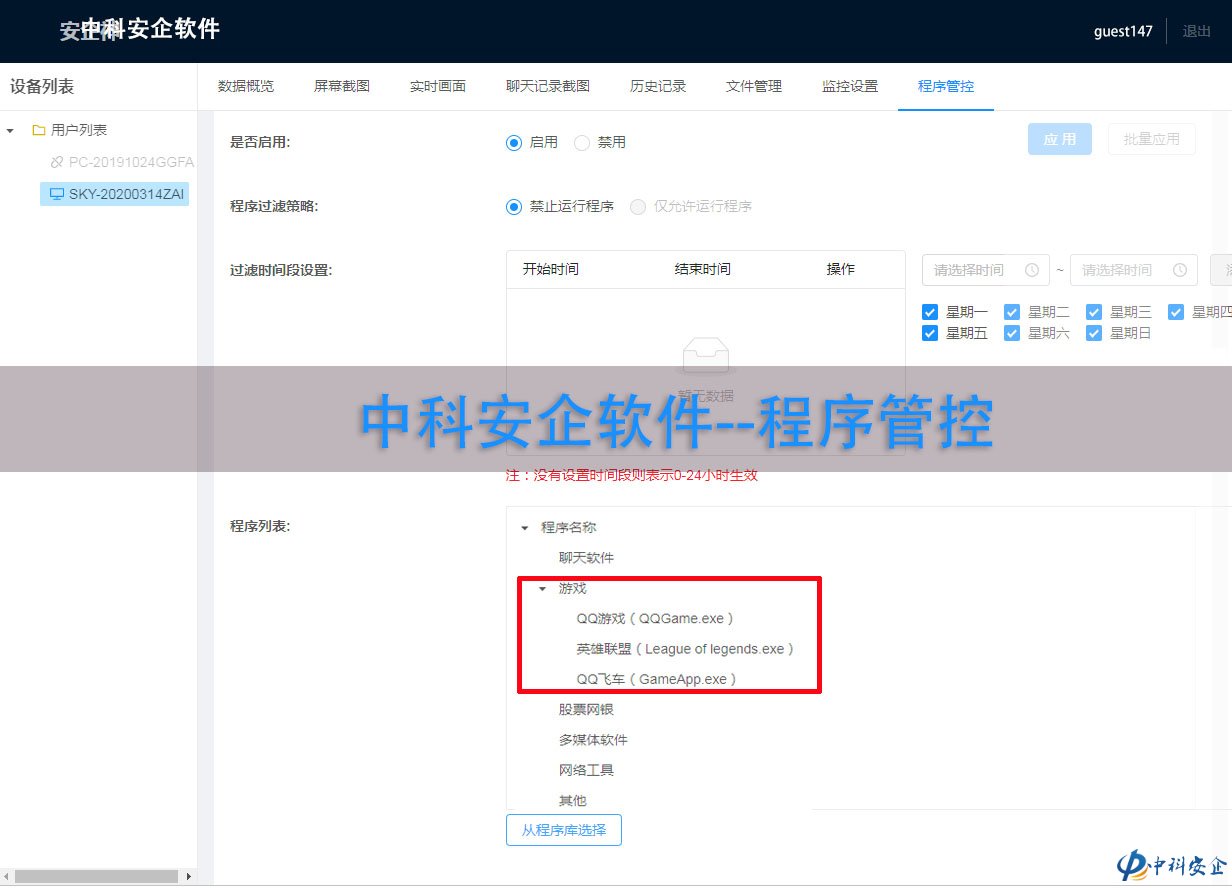The width and height of the screenshot is (1232, 888).
Task: Select the 禁用 radio button
Action: pos(582,143)
